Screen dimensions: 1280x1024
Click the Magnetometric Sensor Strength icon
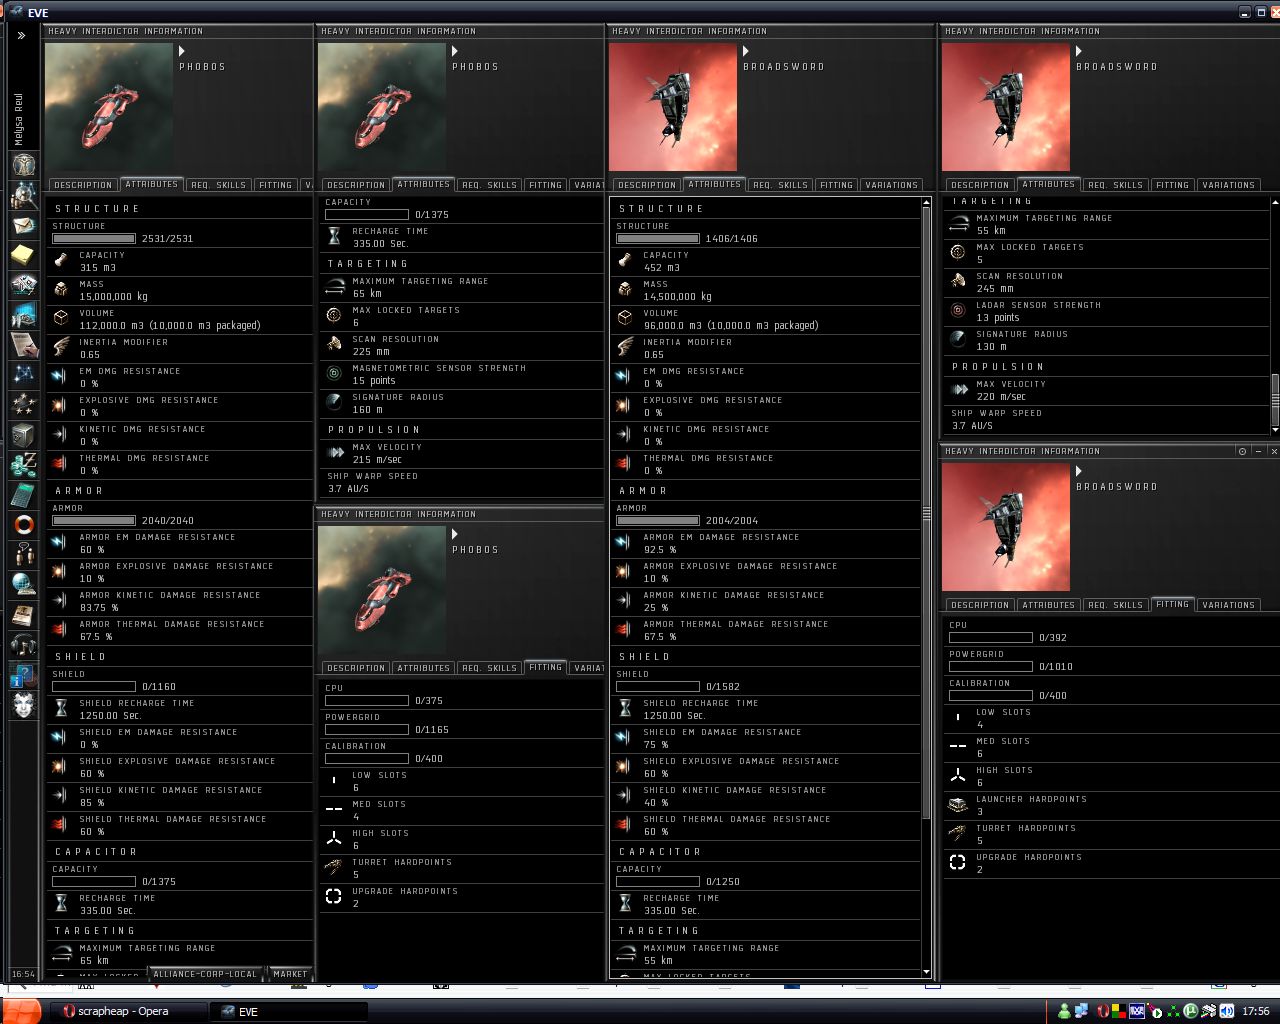pyautogui.click(x=334, y=373)
